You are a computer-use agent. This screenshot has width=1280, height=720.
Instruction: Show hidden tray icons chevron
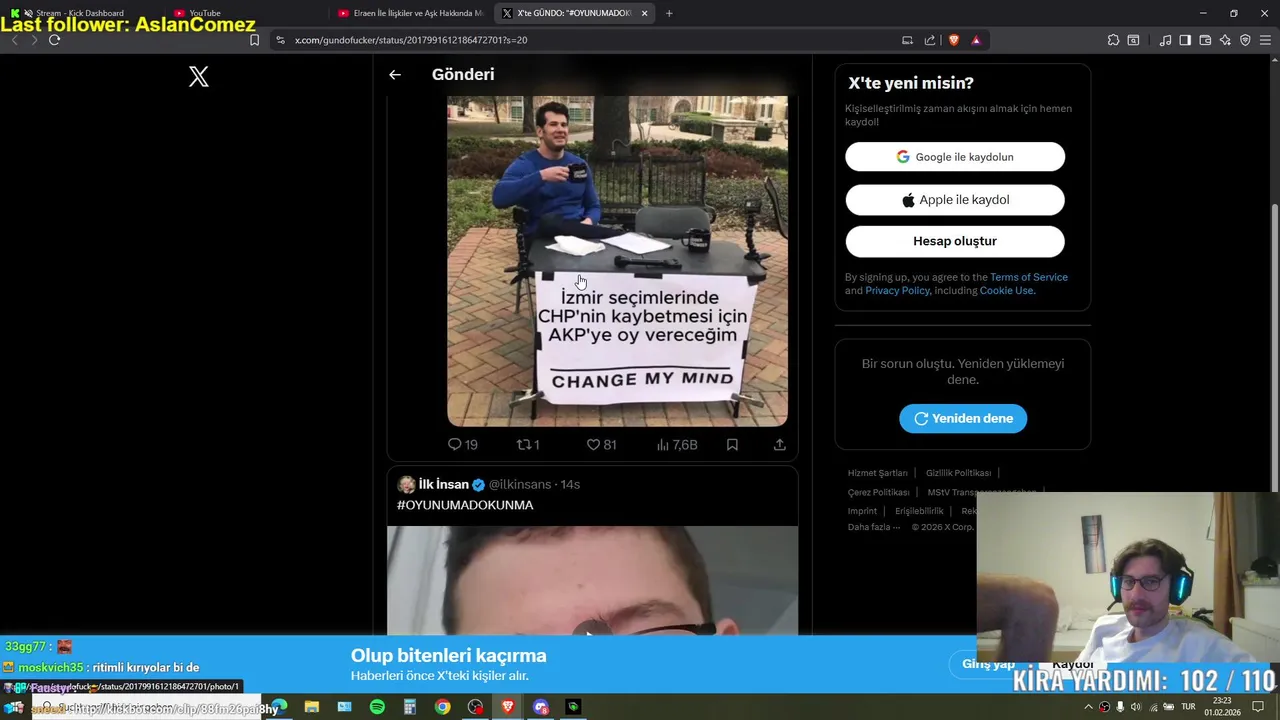[1089, 707]
